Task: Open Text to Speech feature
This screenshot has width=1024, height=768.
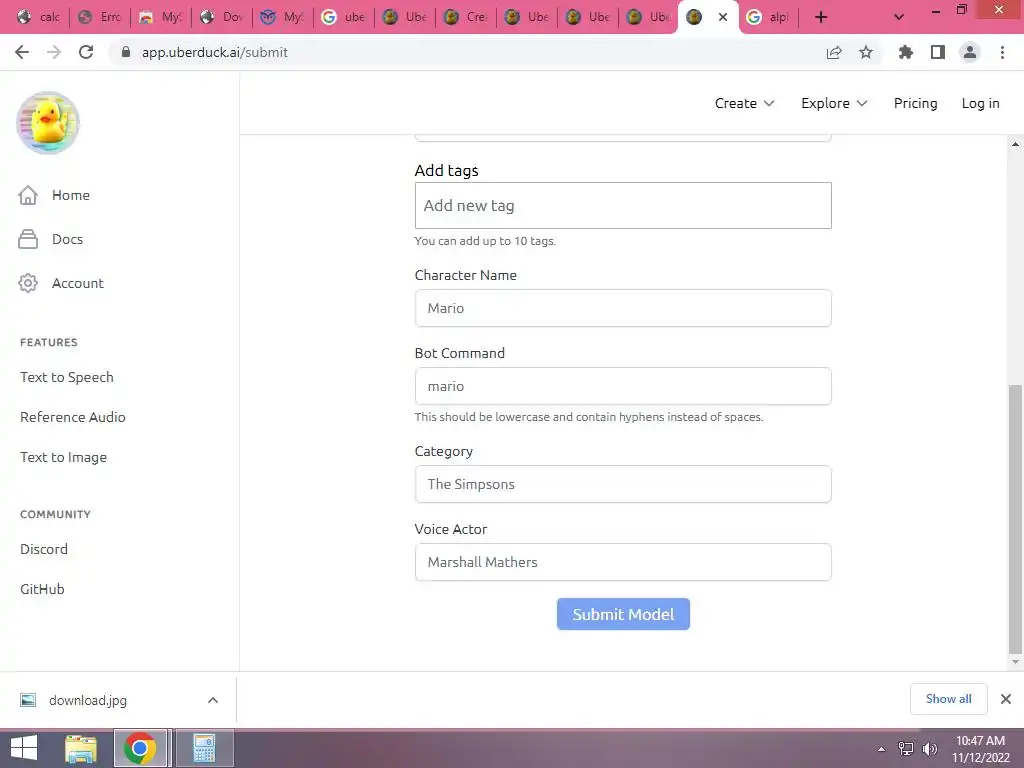Action: point(67,377)
